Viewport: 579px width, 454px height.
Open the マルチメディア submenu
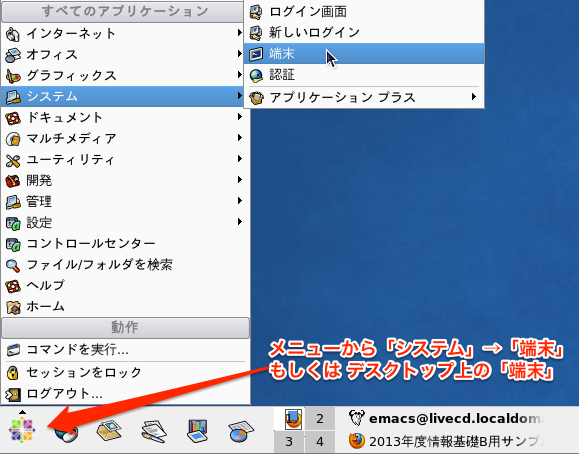click(x=125, y=139)
